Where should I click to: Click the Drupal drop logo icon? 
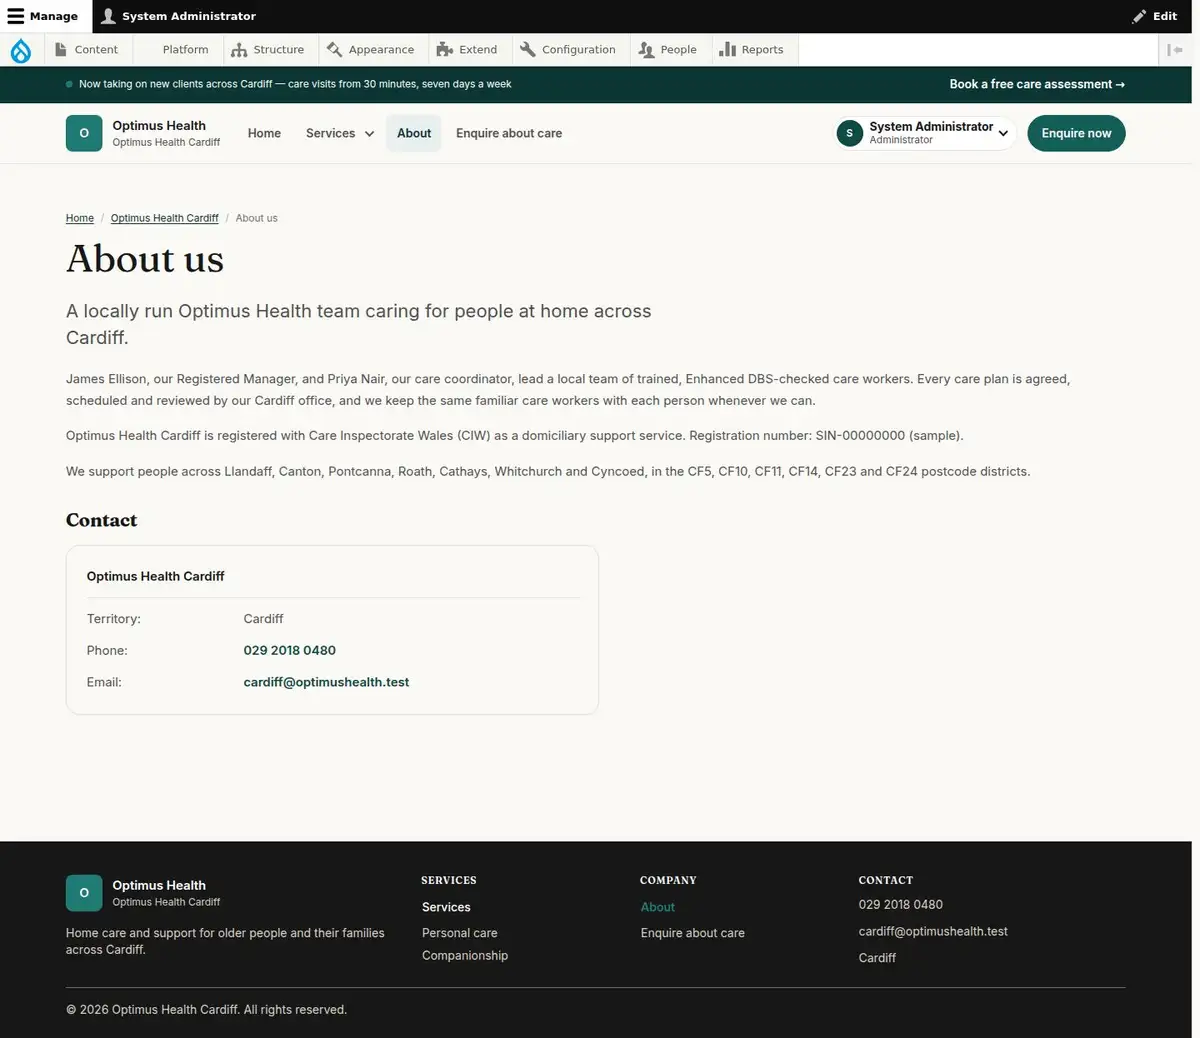(x=21, y=50)
